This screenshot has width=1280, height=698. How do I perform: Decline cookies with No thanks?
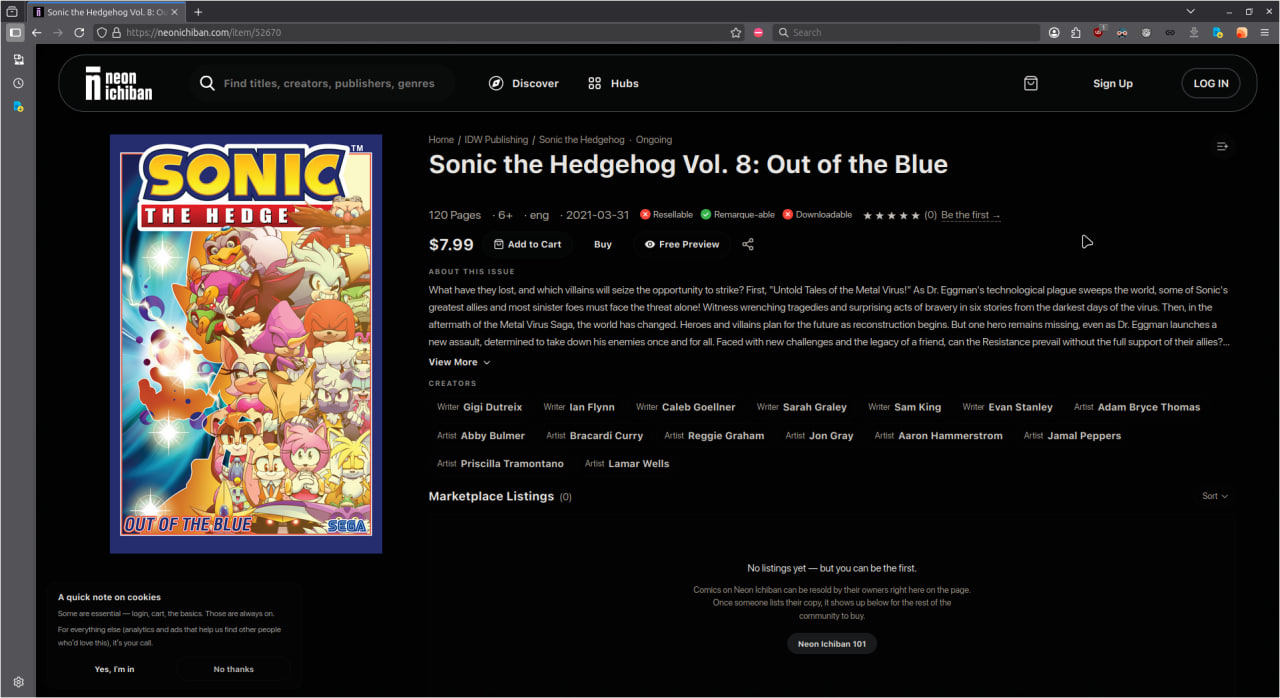click(x=234, y=669)
